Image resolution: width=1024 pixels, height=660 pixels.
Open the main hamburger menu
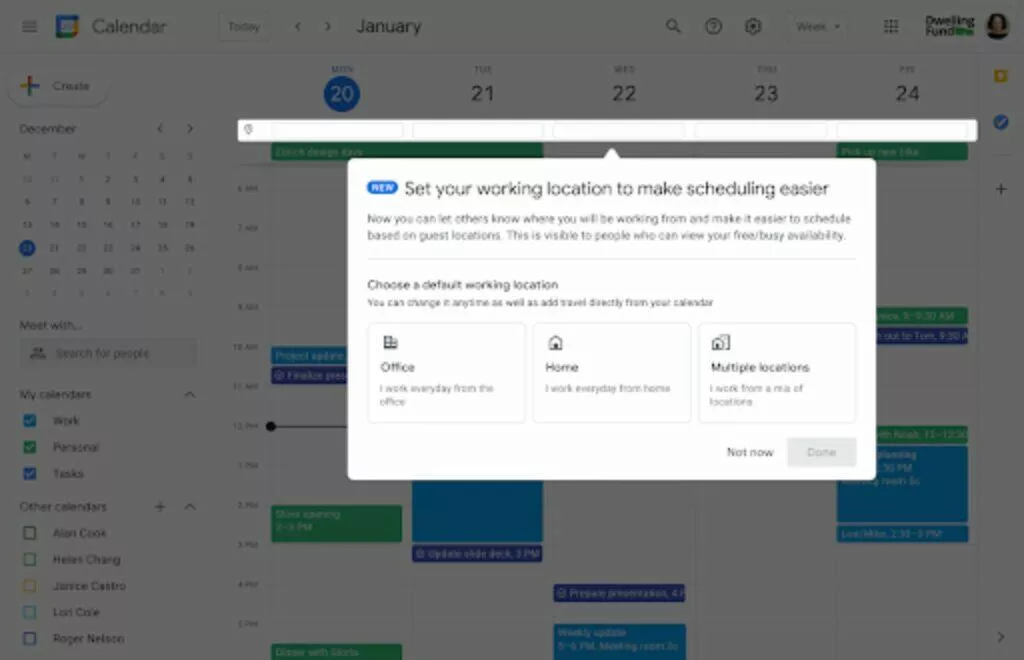pyautogui.click(x=29, y=27)
